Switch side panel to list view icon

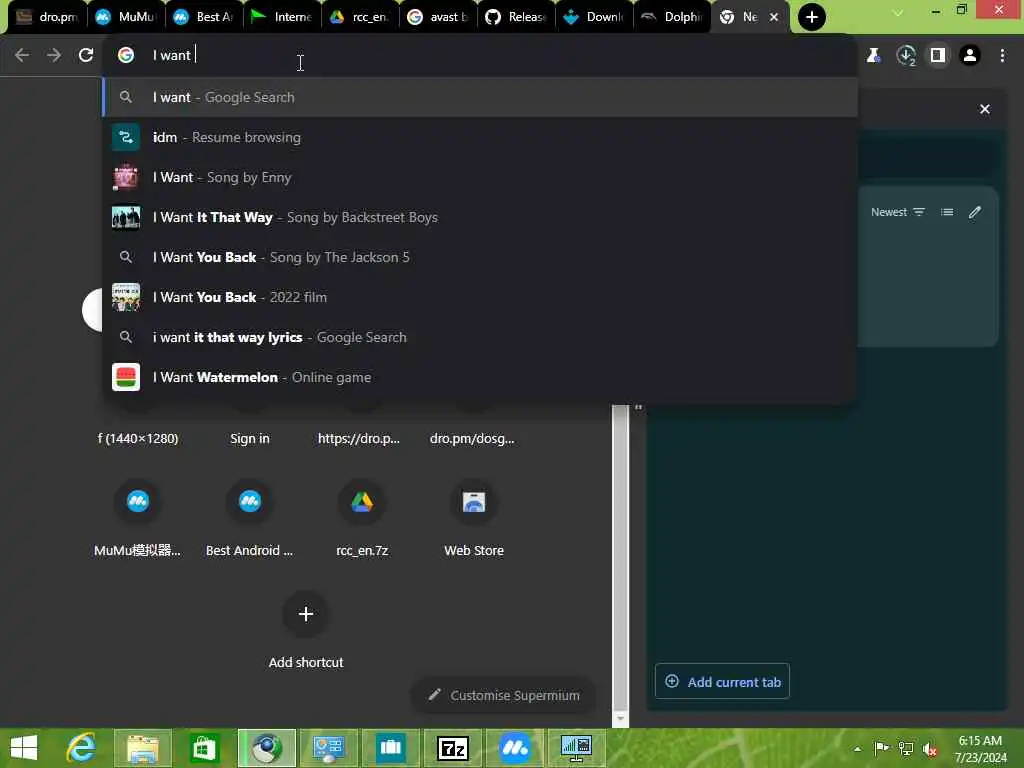(946, 212)
